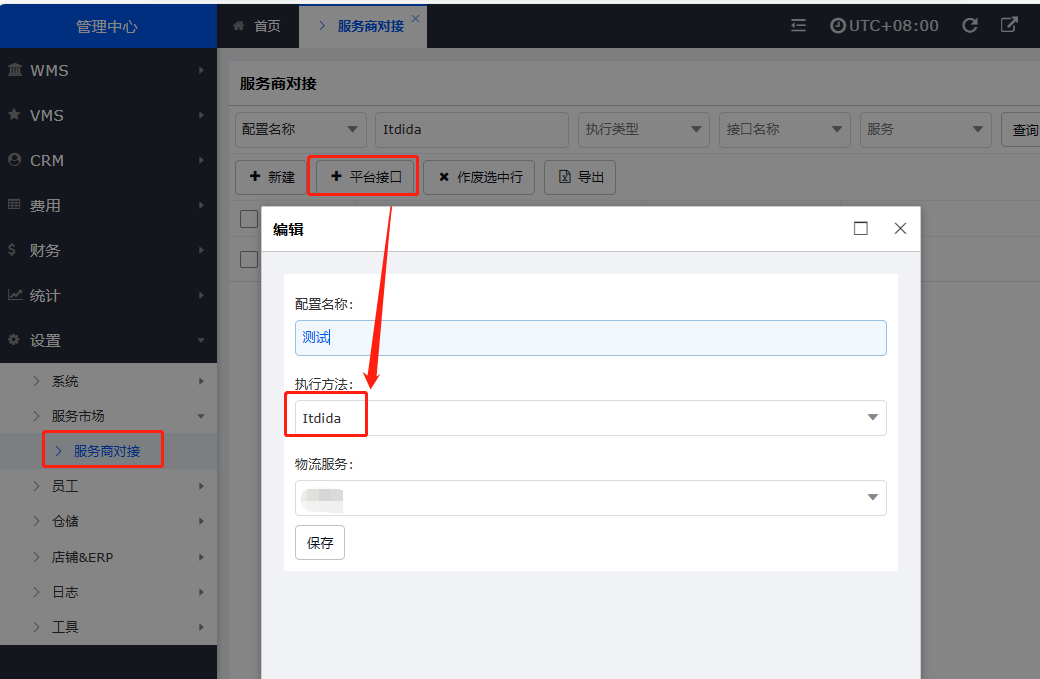Click the X icon on 作废选中行
Viewport: 1040px width, 679px height.
(x=444, y=177)
